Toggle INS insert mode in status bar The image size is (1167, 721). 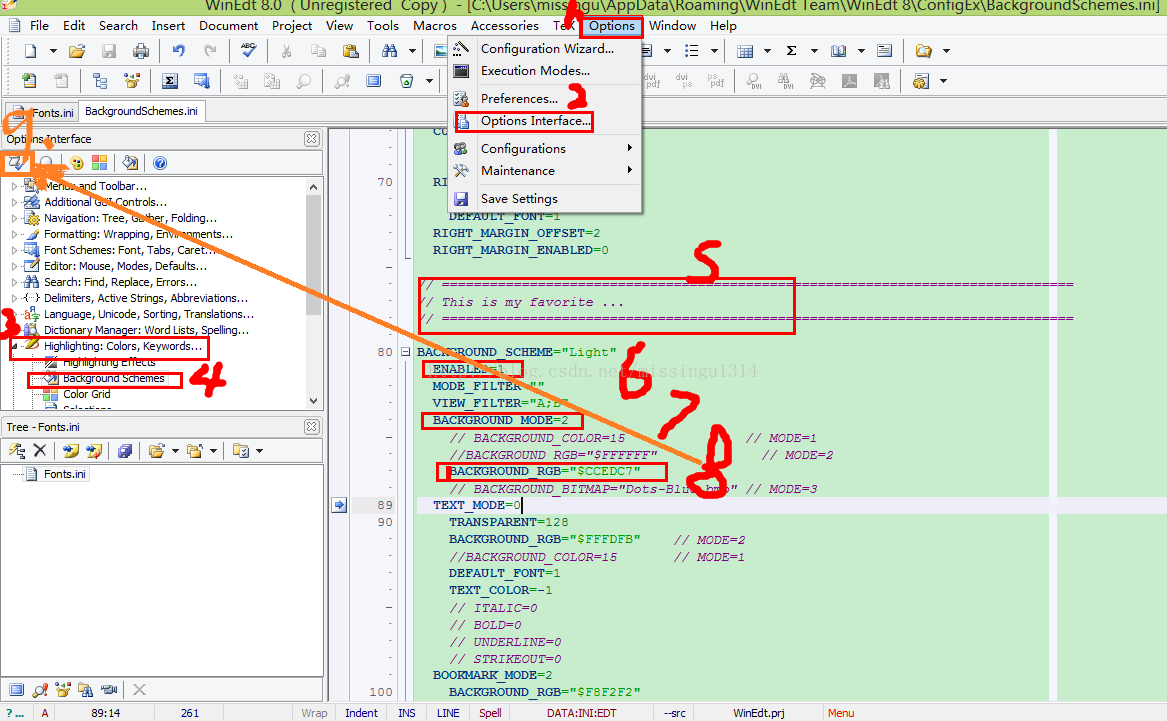406,713
